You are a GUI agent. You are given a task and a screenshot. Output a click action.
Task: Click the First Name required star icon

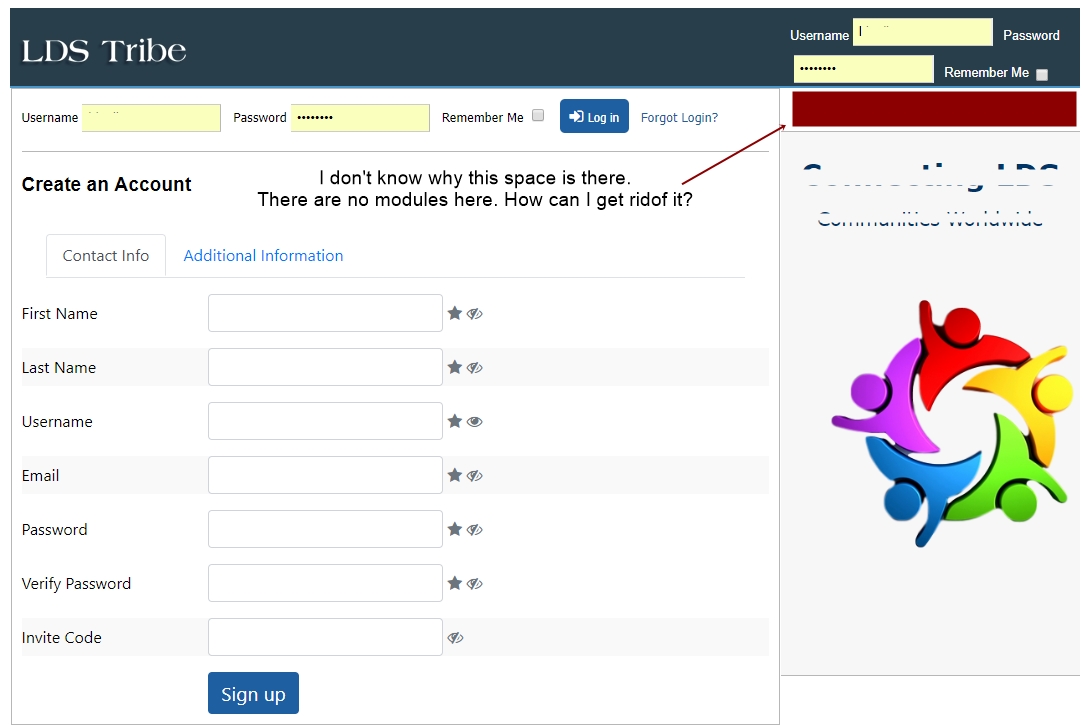(x=454, y=313)
